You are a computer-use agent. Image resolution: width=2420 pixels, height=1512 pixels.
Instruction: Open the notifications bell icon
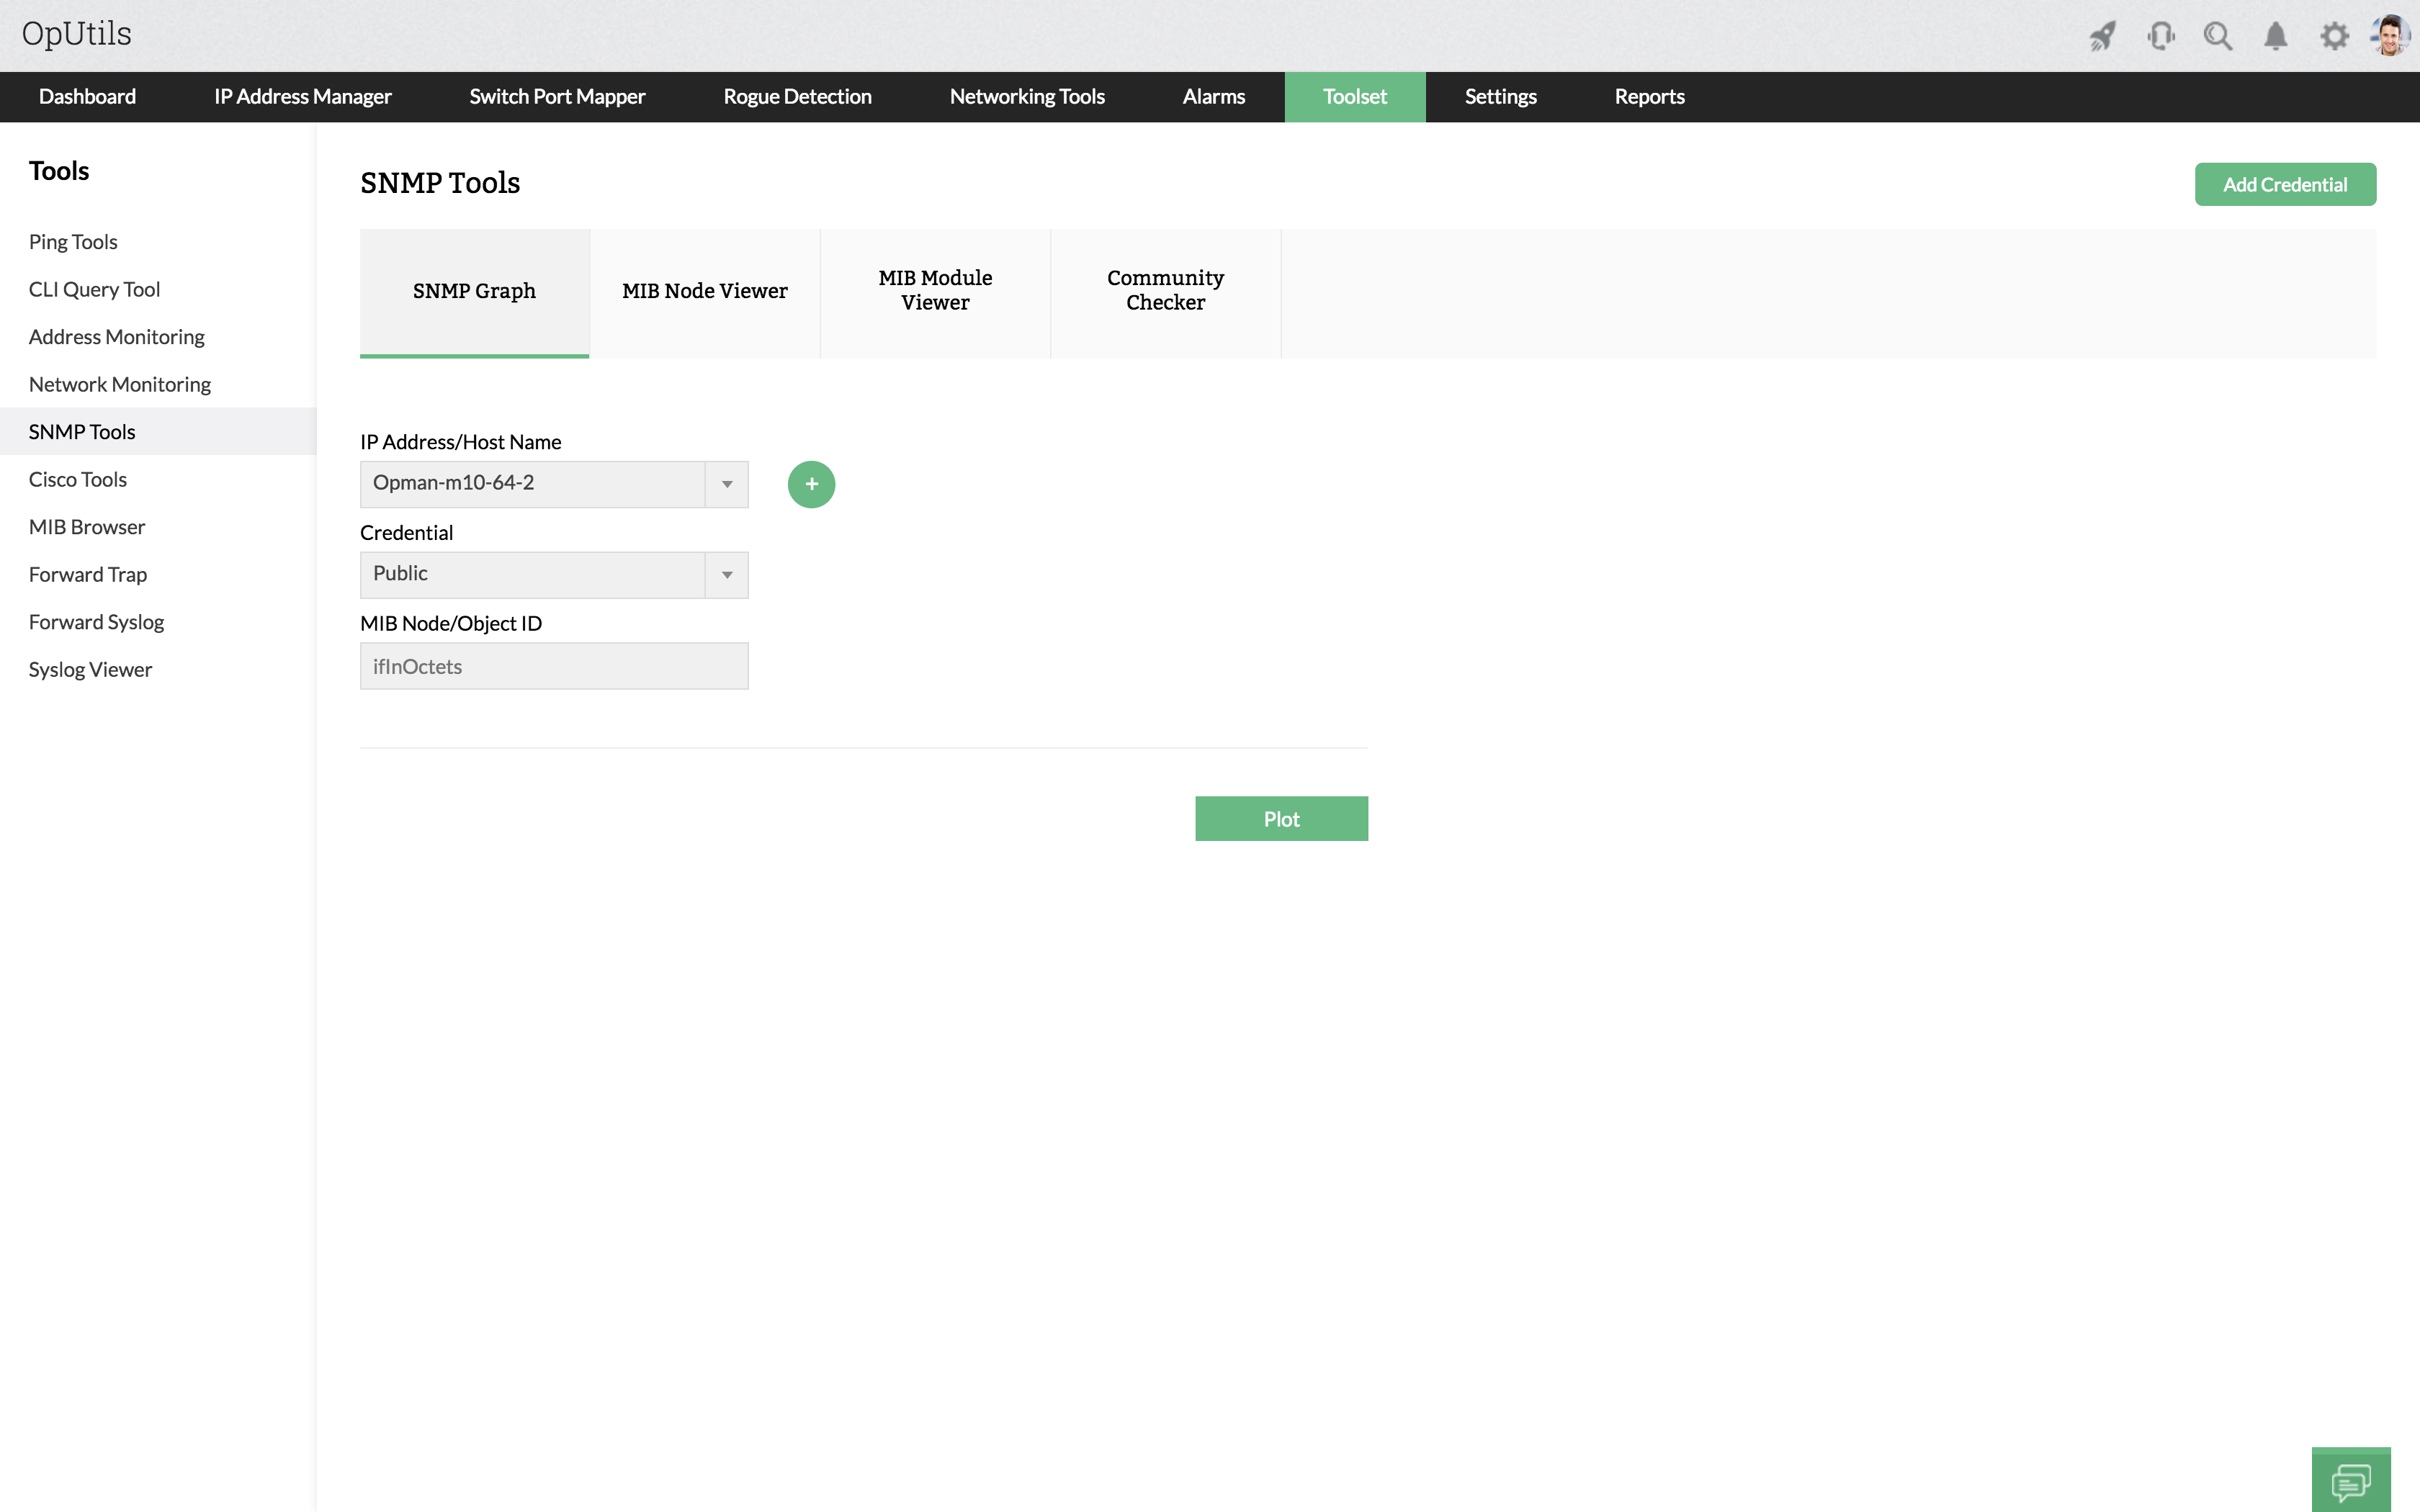pyautogui.click(x=2275, y=33)
